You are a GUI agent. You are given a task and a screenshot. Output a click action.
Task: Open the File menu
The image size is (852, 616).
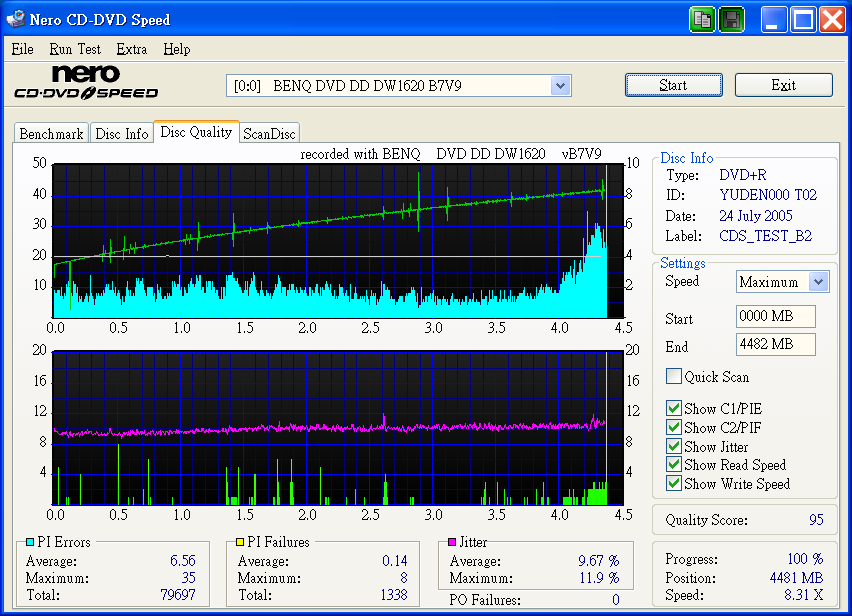coord(22,49)
